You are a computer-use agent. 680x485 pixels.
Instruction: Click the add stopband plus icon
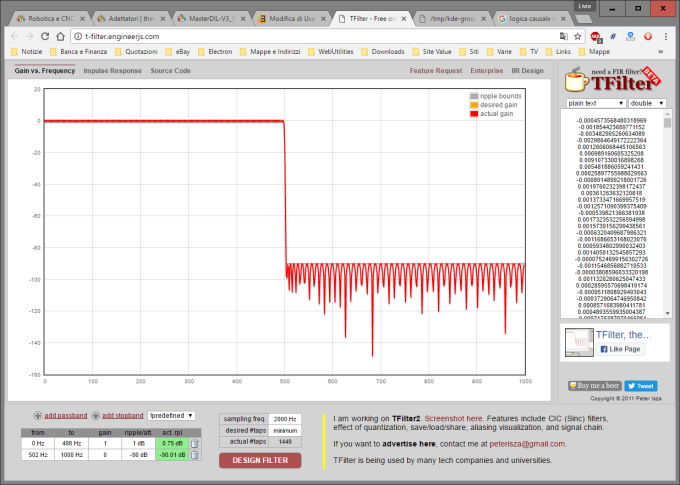(93, 415)
